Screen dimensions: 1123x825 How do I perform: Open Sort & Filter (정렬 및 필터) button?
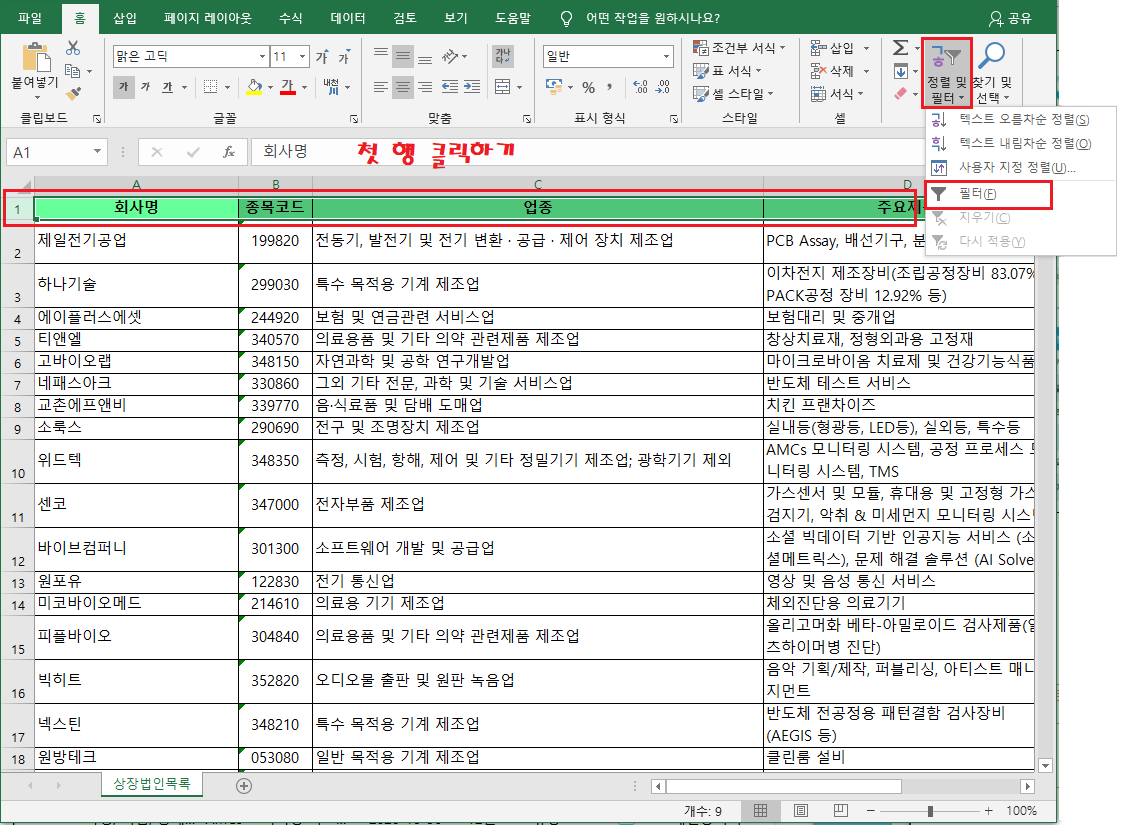pos(947,73)
